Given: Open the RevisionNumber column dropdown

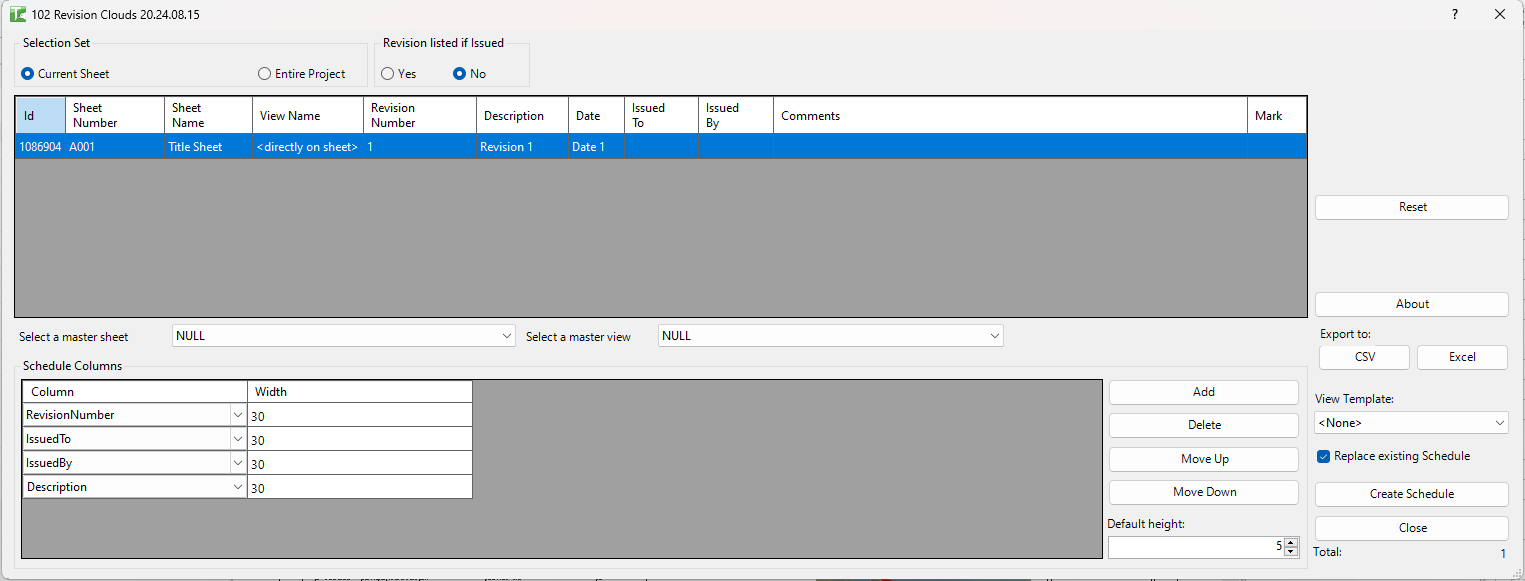Looking at the screenshot, I should tap(237, 414).
